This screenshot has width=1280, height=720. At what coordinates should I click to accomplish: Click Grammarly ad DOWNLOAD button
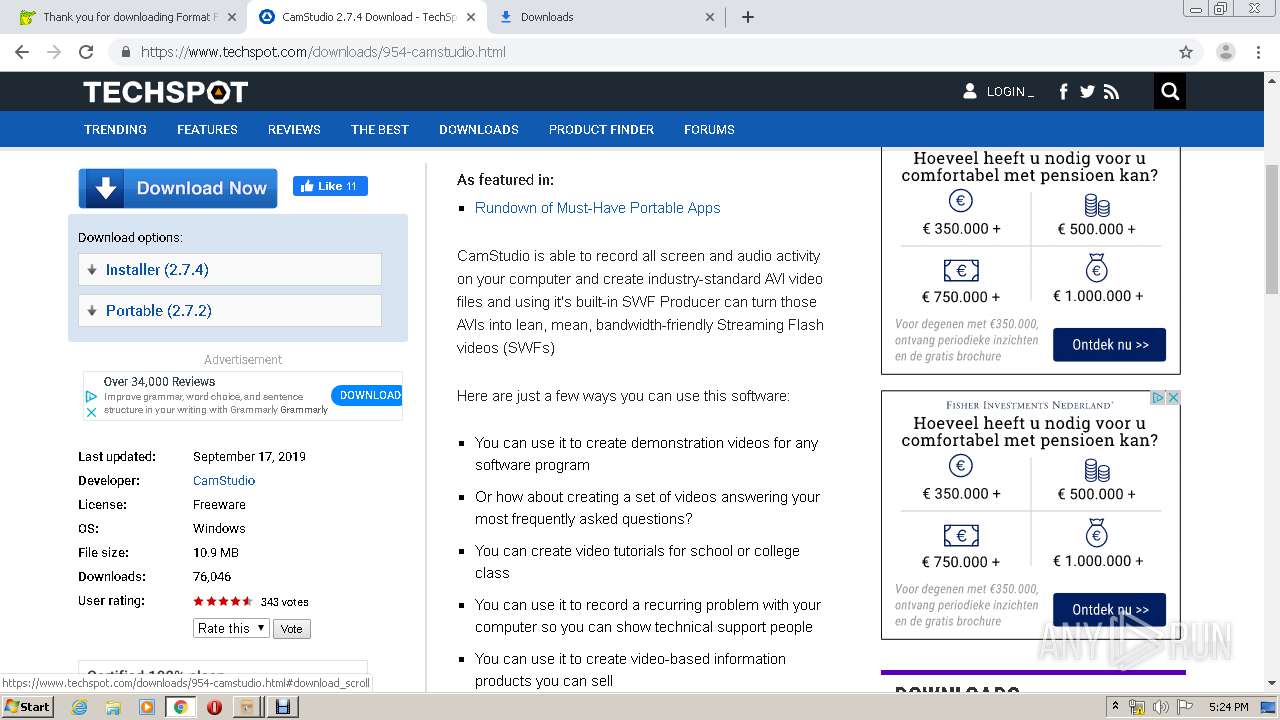[368, 395]
